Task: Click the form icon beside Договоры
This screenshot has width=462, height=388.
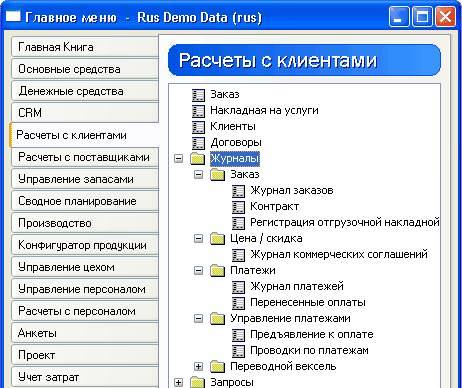Action: tap(198, 143)
